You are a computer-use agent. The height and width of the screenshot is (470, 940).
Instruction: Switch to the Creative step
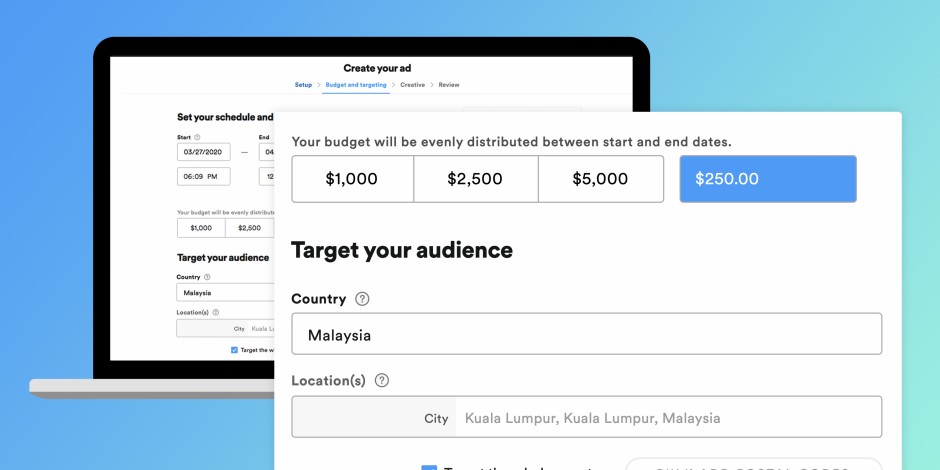[x=412, y=85]
